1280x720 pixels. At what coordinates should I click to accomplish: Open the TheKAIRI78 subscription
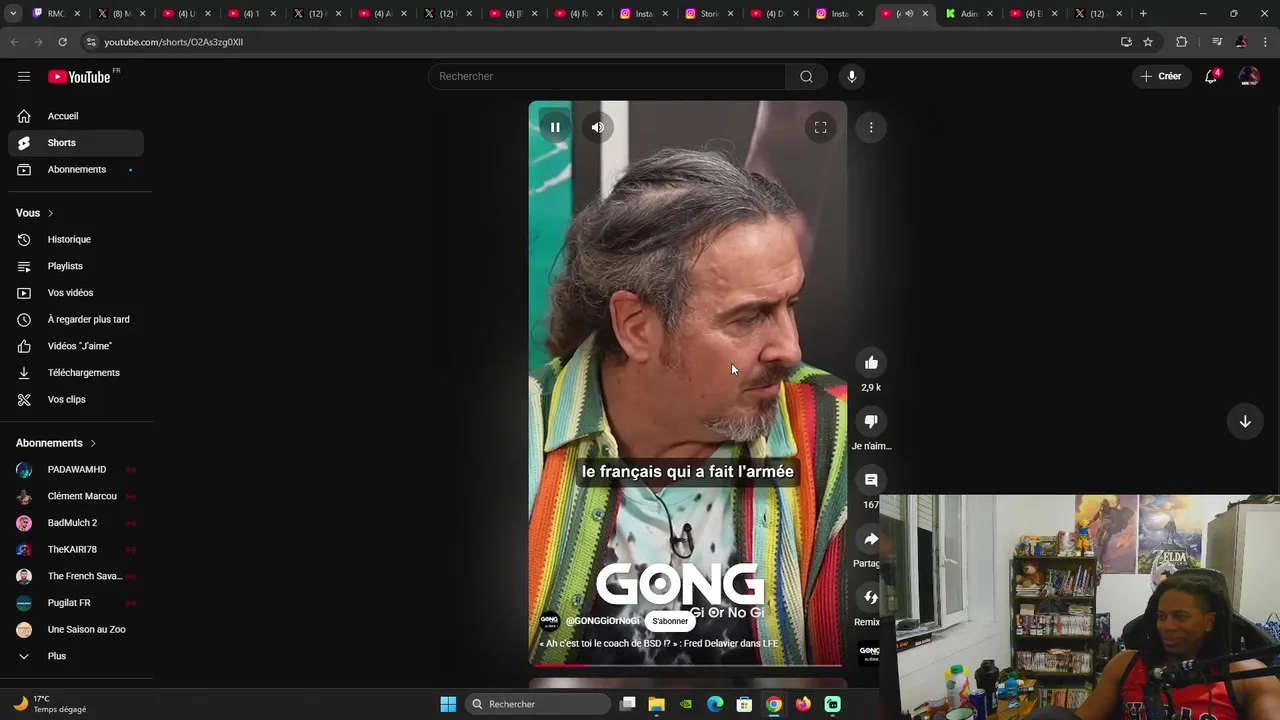[76, 550]
